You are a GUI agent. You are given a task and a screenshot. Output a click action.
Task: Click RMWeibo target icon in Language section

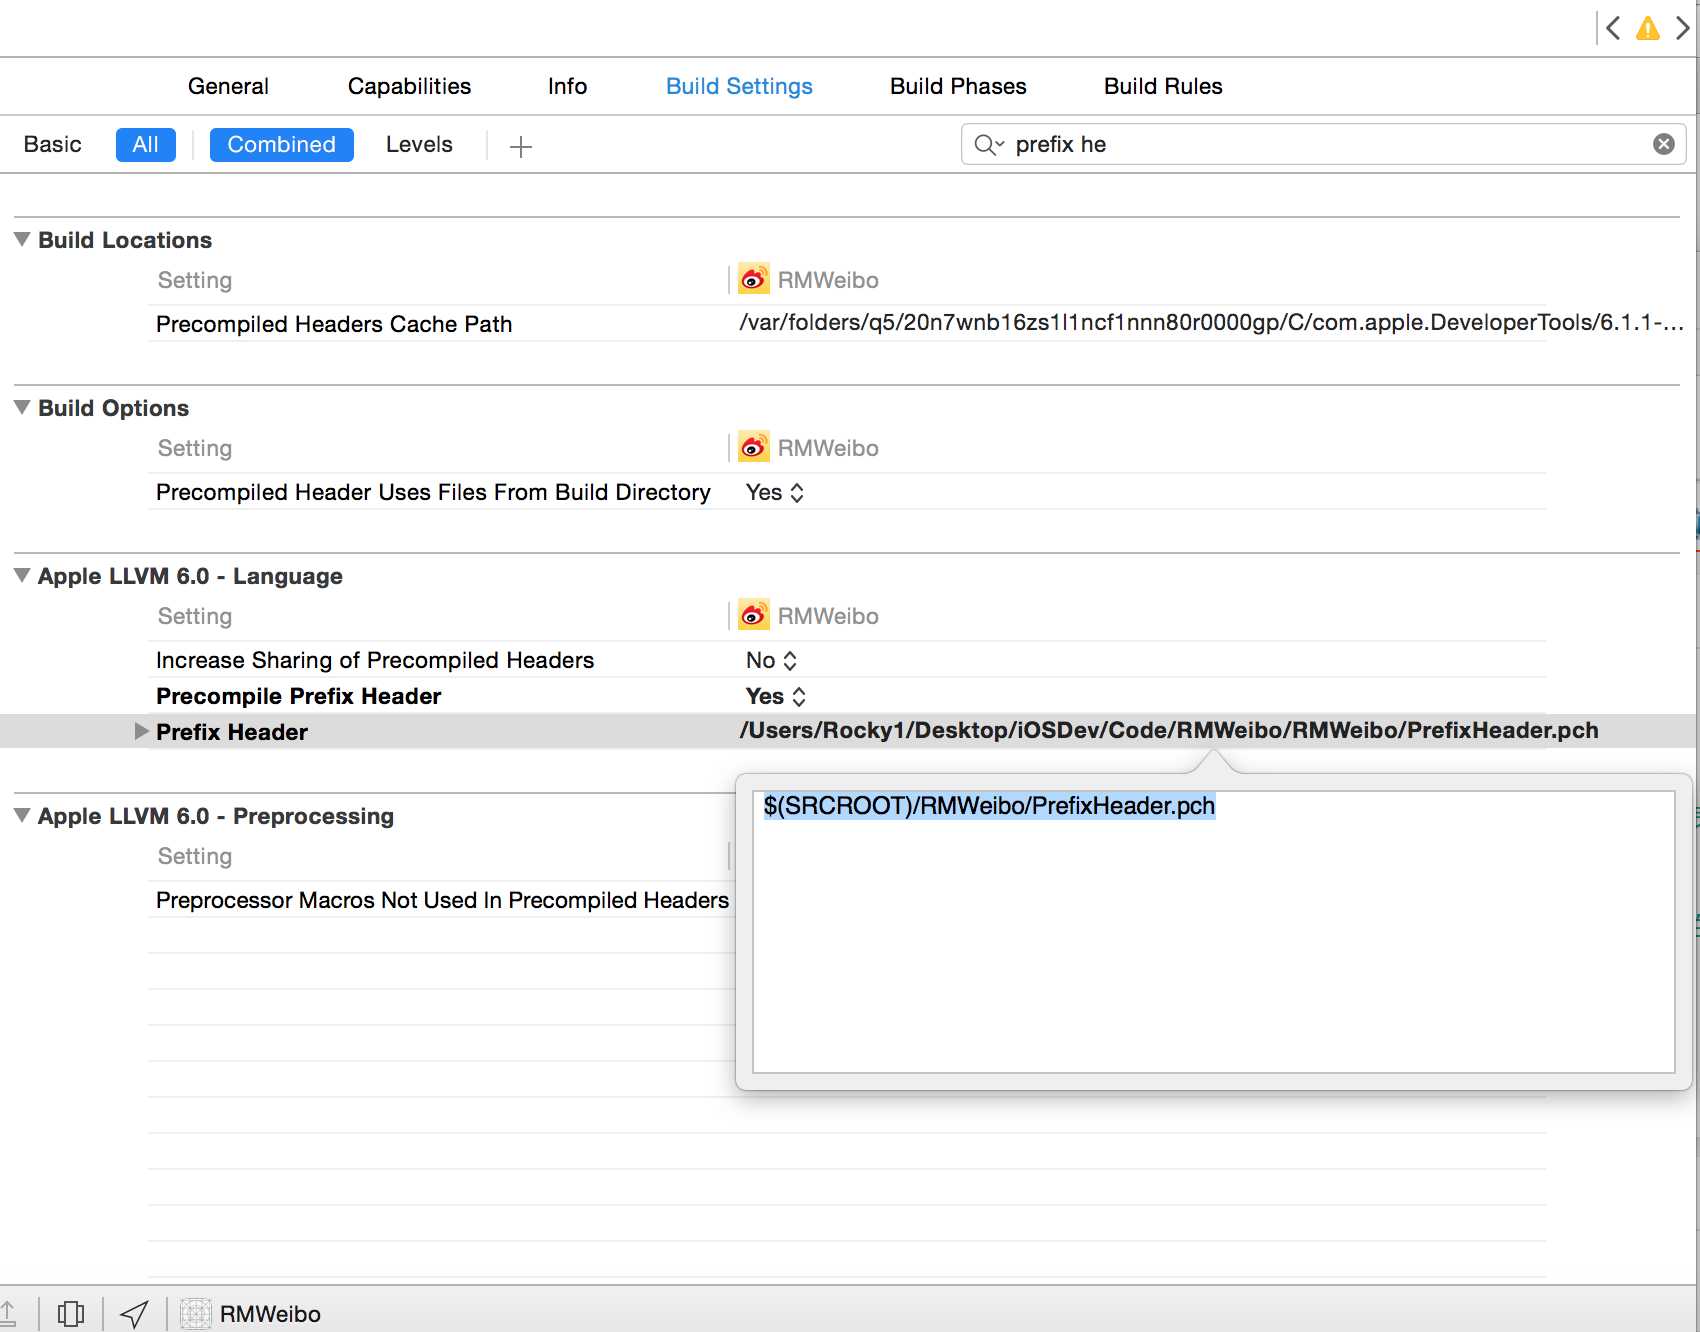754,615
